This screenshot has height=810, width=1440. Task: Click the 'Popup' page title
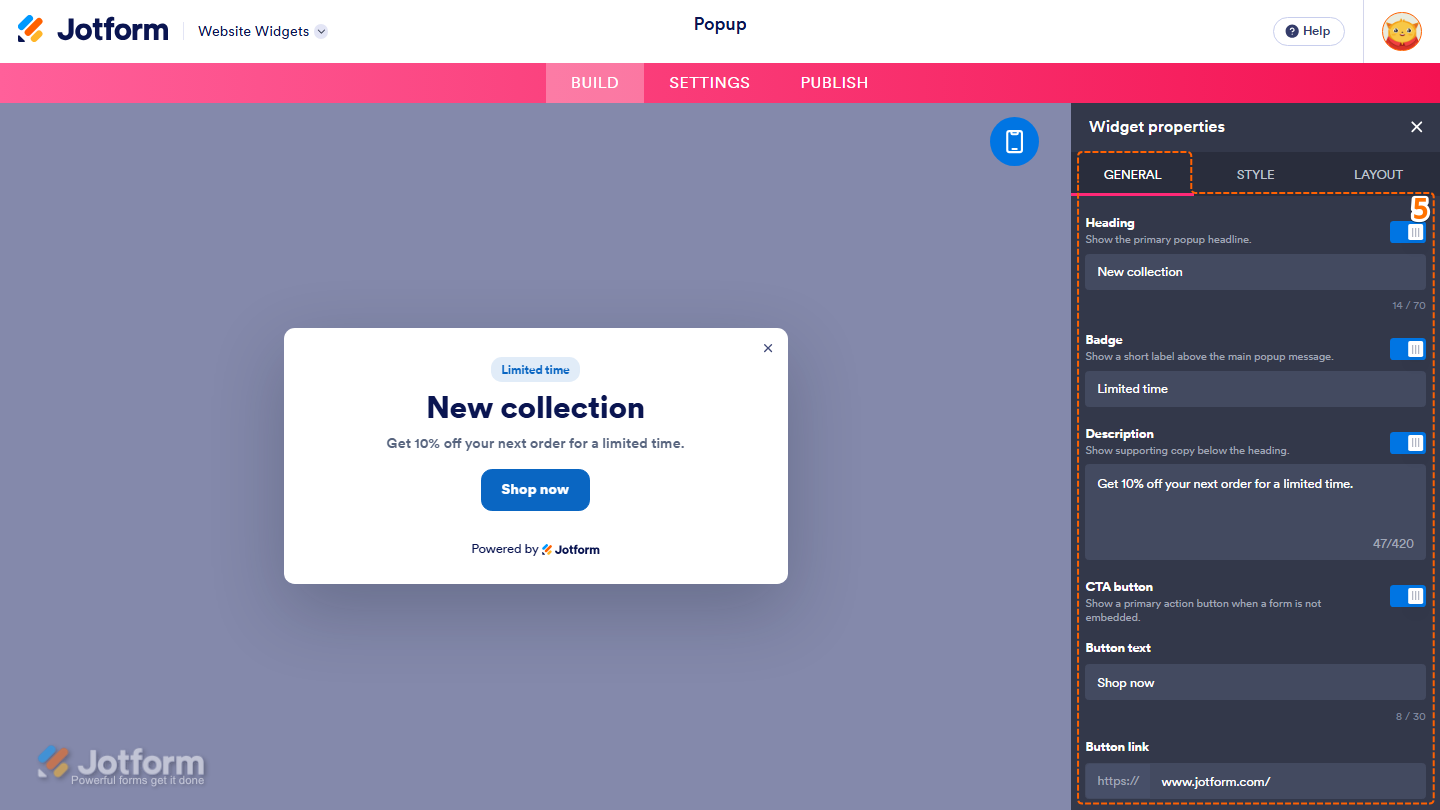click(720, 25)
